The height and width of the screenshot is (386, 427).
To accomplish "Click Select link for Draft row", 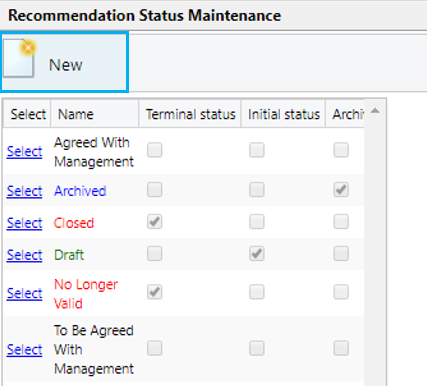I will pyautogui.click(x=25, y=255).
